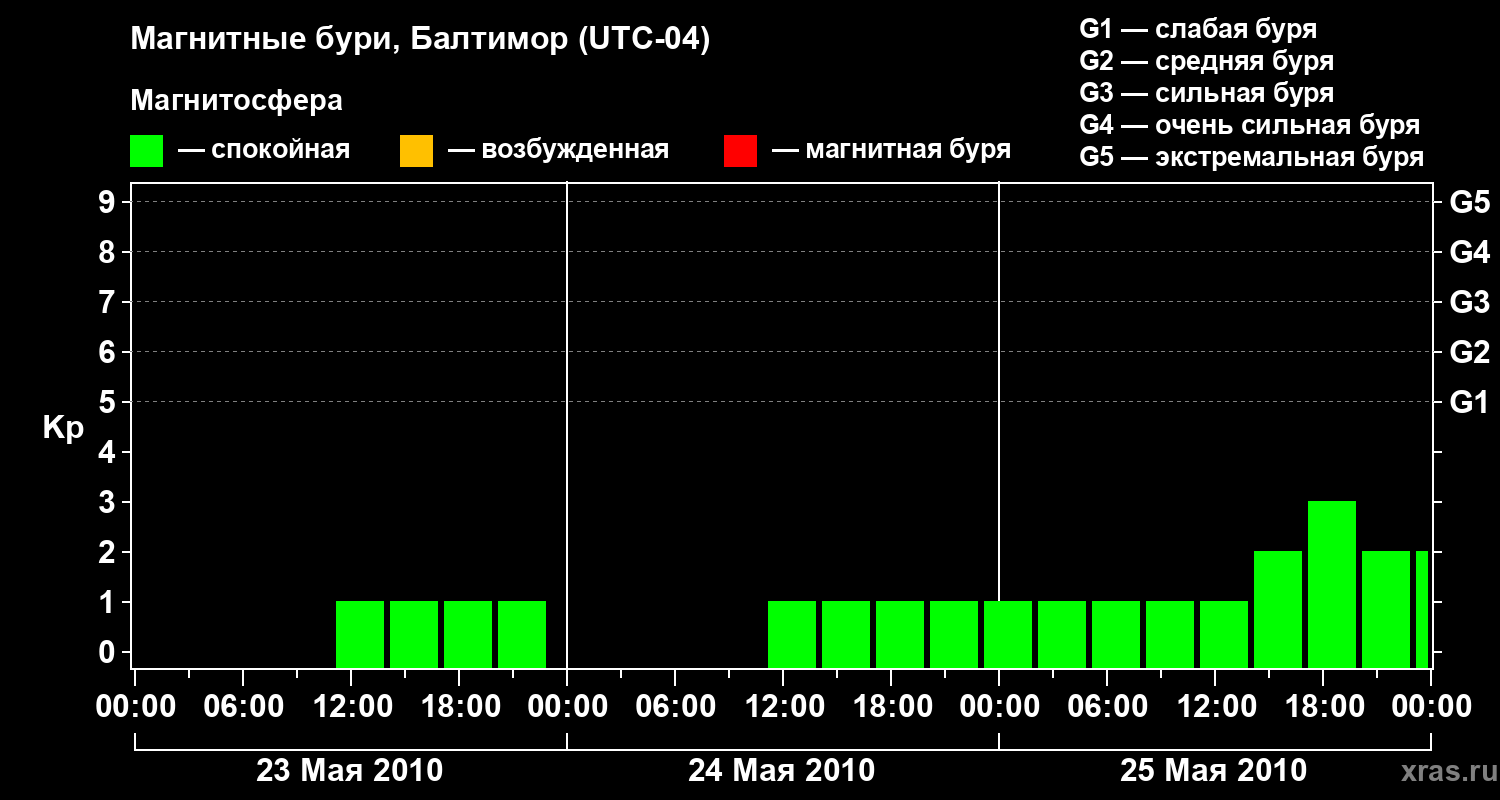The image size is (1500, 800).
Task: Click the '23 Мая 2010' date label
Action: [x=350, y=771]
